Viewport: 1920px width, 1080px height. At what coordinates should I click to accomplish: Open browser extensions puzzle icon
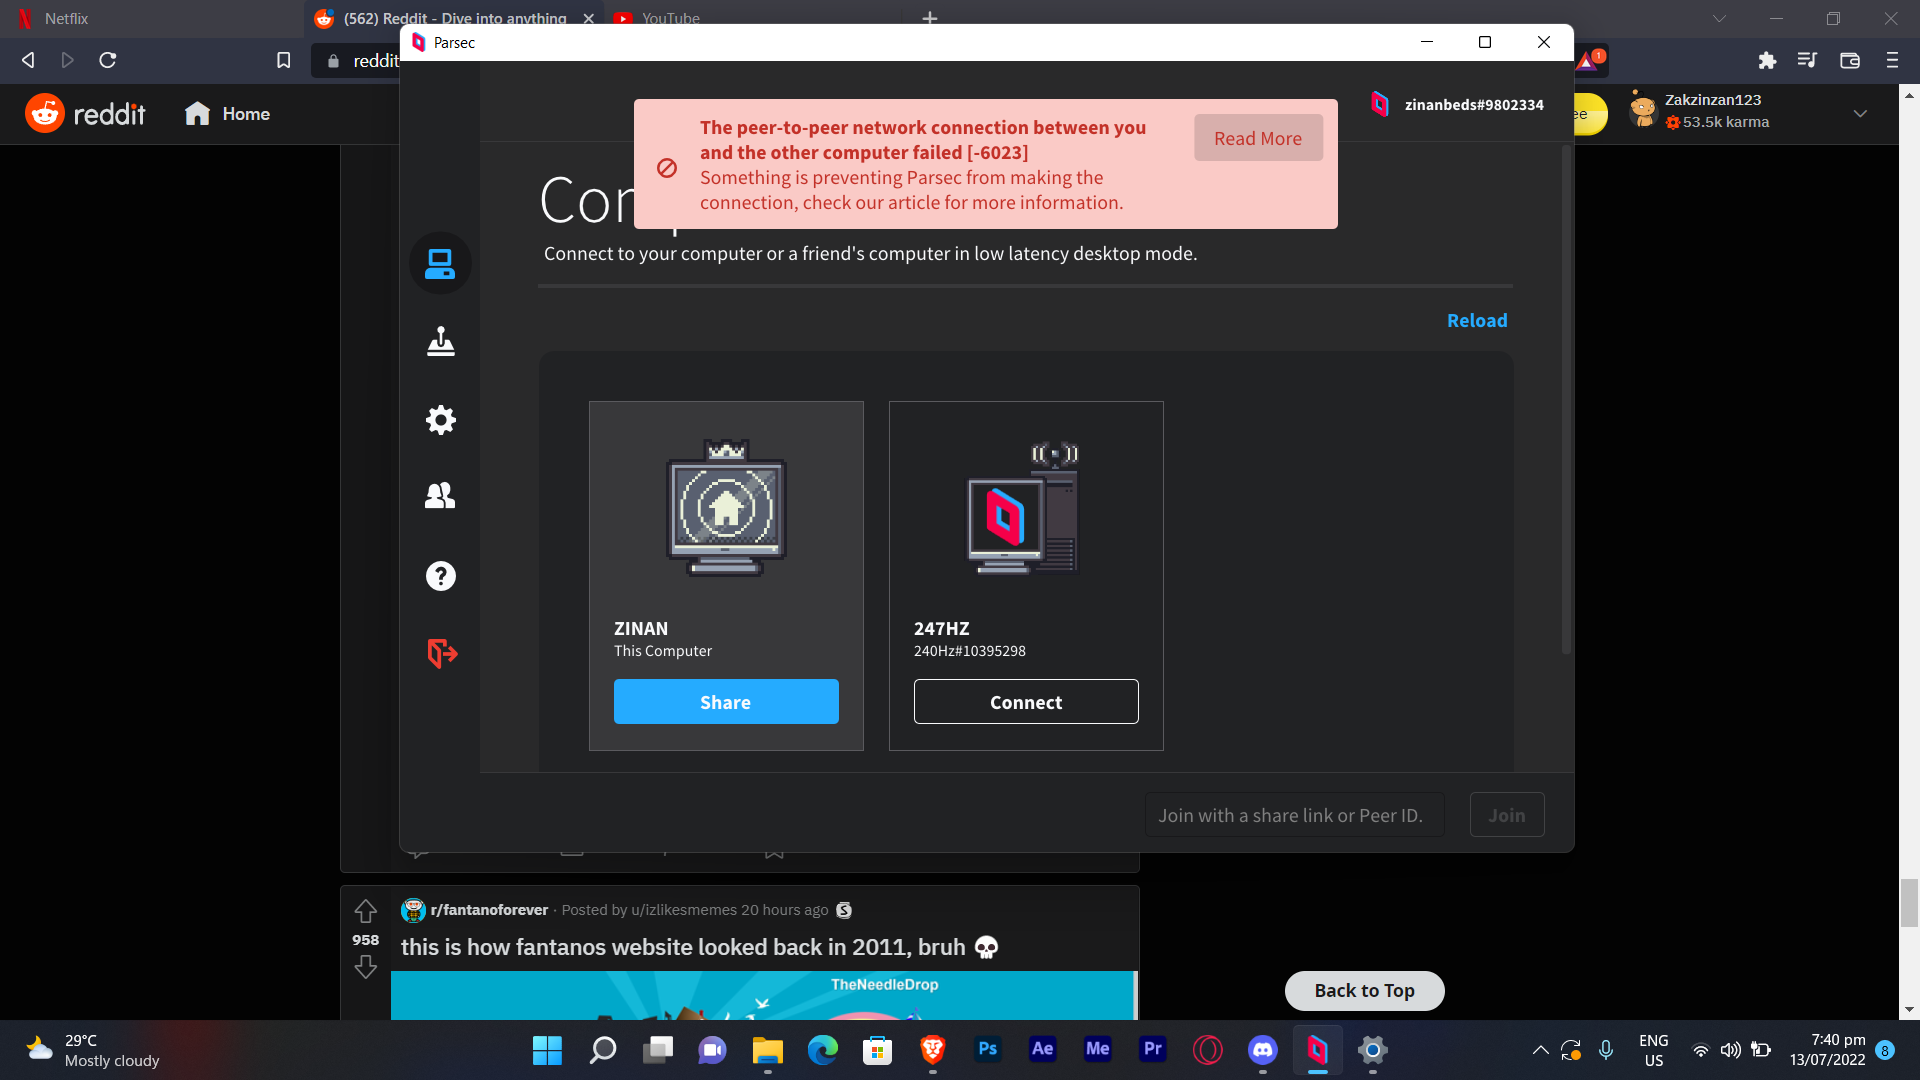[1767, 60]
